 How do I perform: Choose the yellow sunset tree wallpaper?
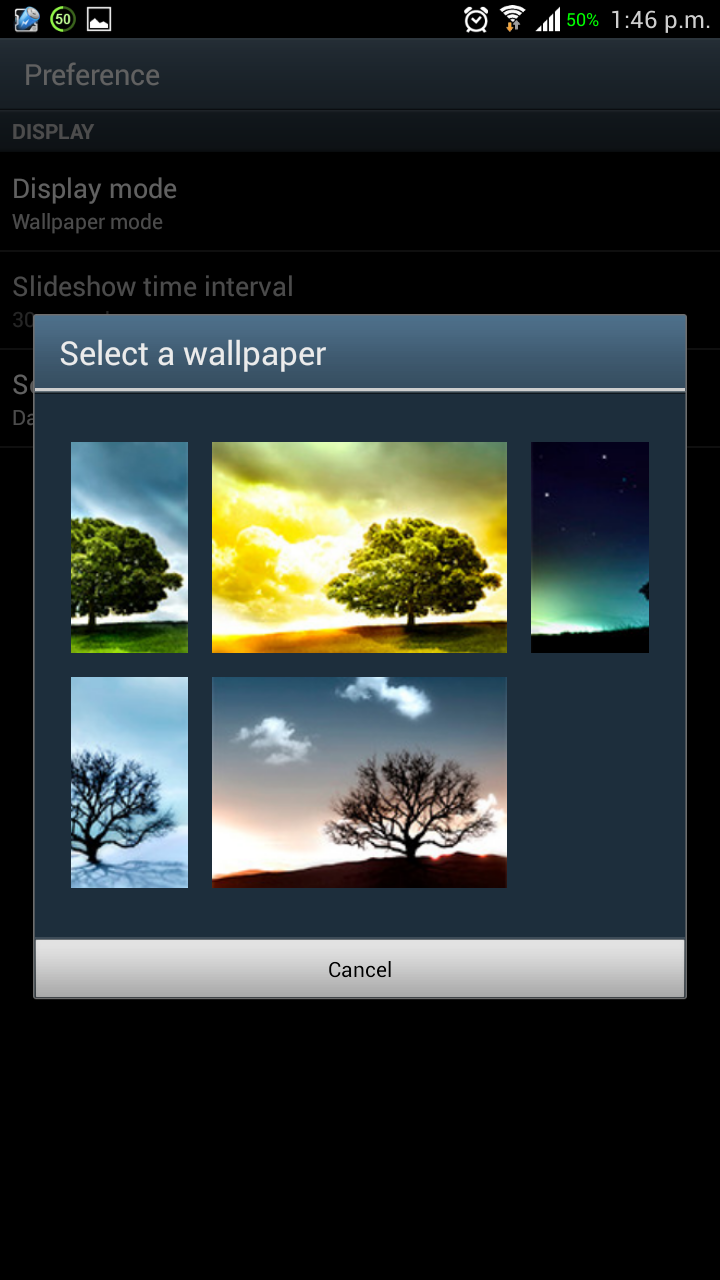point(359,547)
